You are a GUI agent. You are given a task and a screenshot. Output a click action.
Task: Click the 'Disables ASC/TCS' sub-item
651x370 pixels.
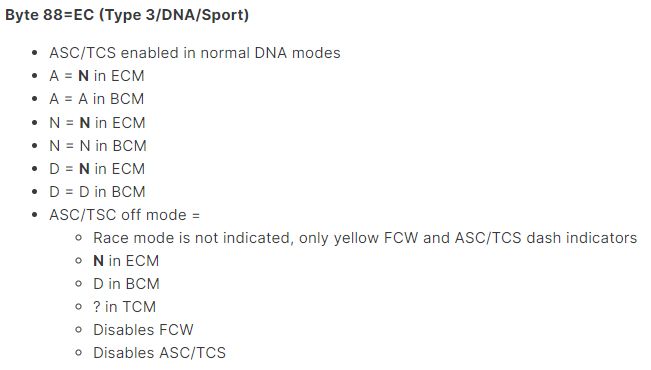[x=159, y=353]
